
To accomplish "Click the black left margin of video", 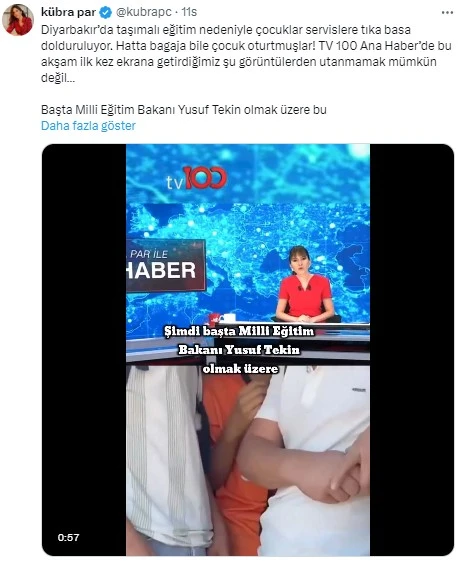I will click(84, 350).
